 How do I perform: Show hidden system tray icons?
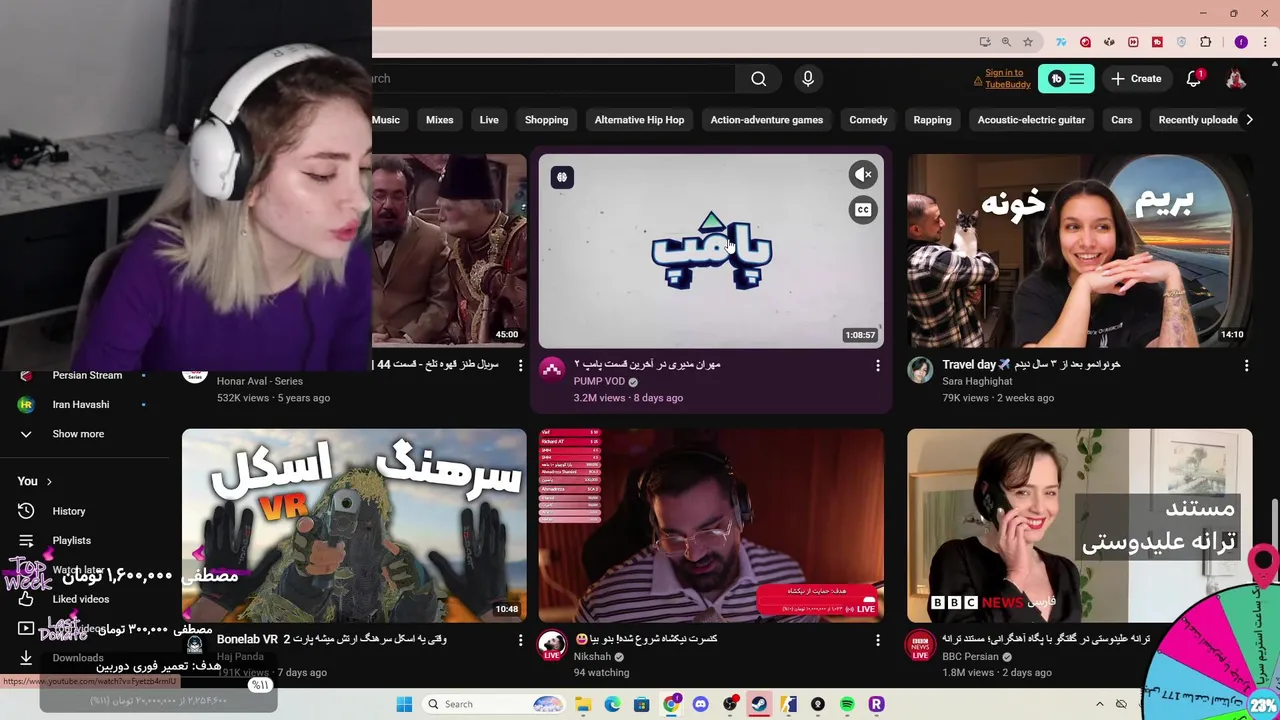(1099, 704)
